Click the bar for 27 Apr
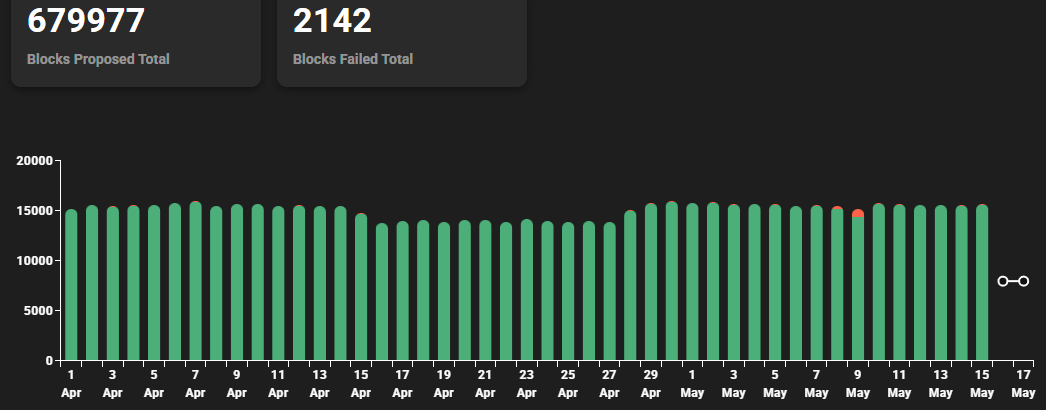1046x410 pixels. coord(609,292)
